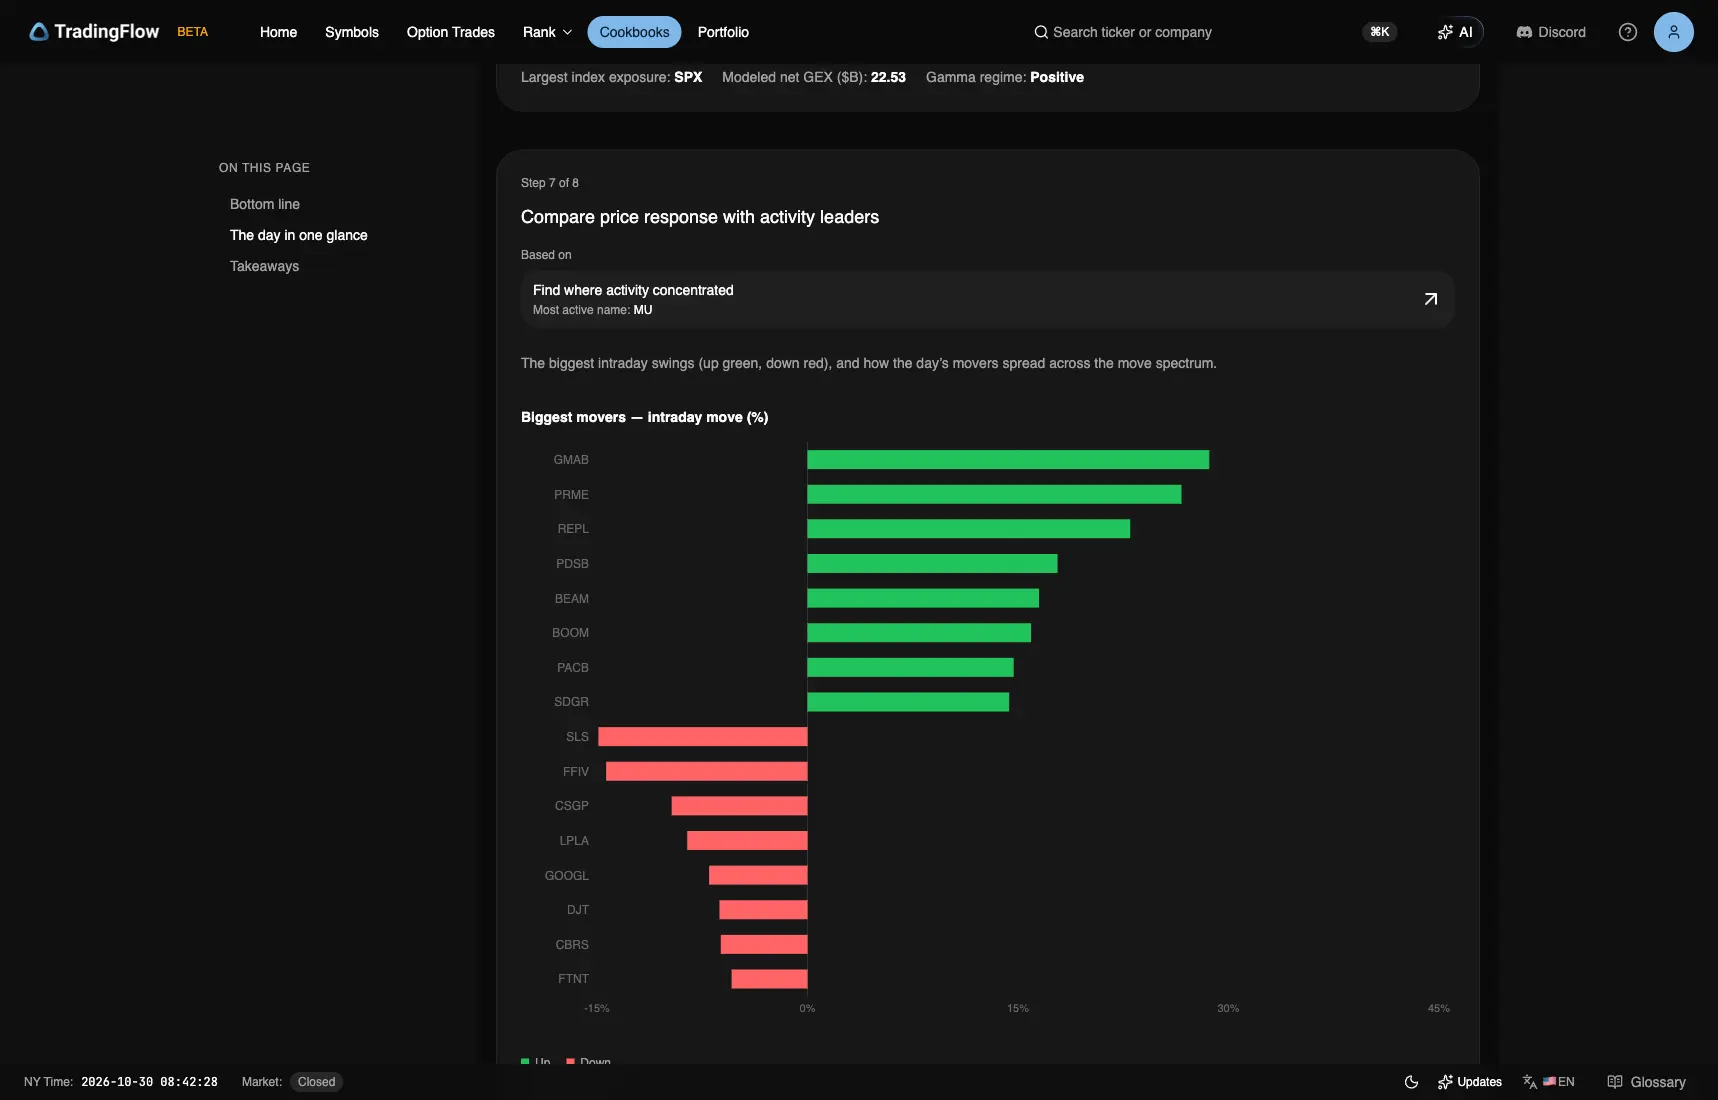
Task: Toggle dark mode moon icon
Action: coord(1412,1082)
